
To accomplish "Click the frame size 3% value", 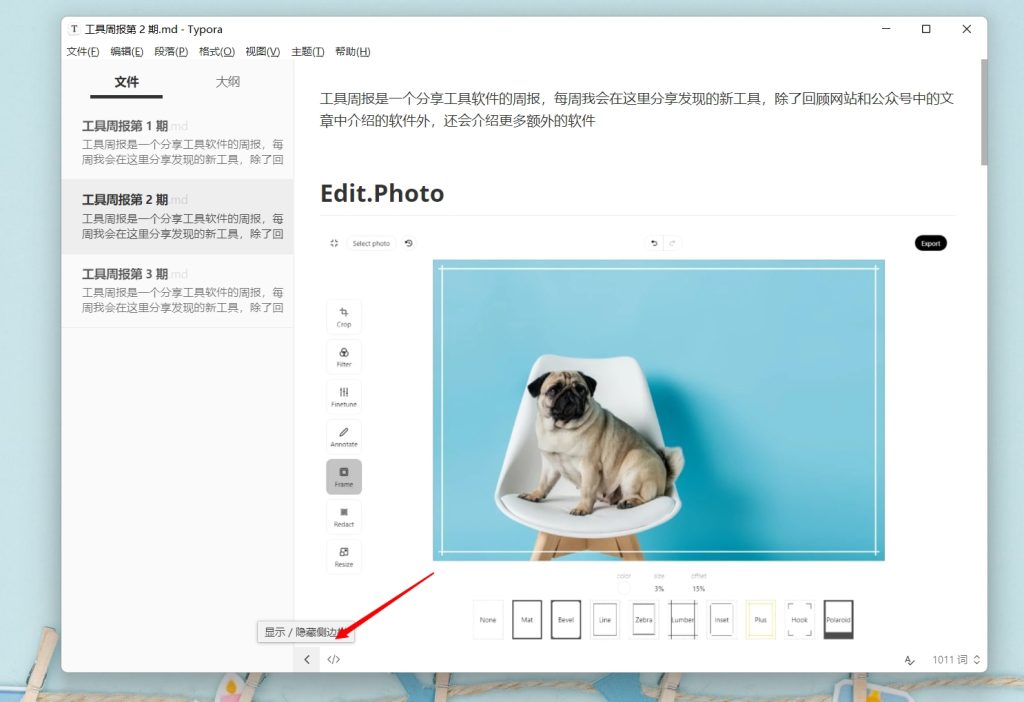I will click(x=660, y=588).
